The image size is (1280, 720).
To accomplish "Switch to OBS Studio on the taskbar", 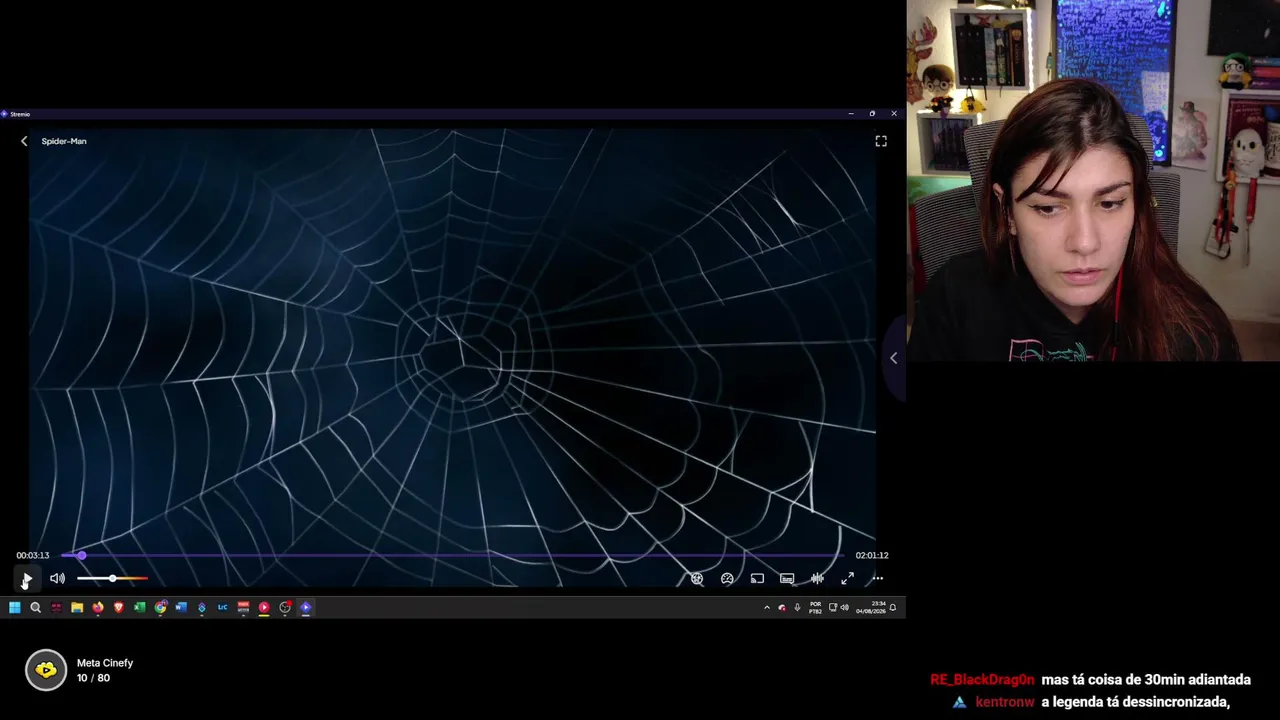I will pyautogui.click(x=285, y=607).
